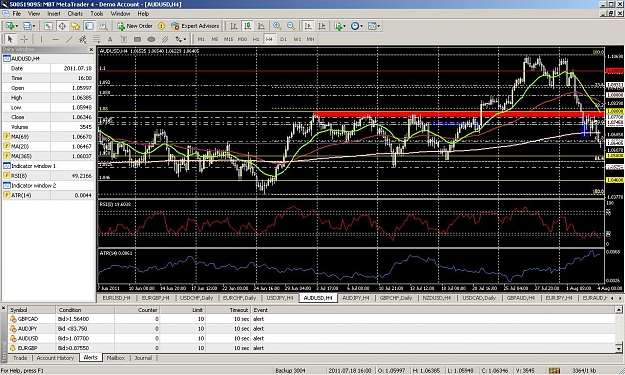
Task: Open the periodicity clock dropdown
Action: pyautogui.click(x=357, y=26)
